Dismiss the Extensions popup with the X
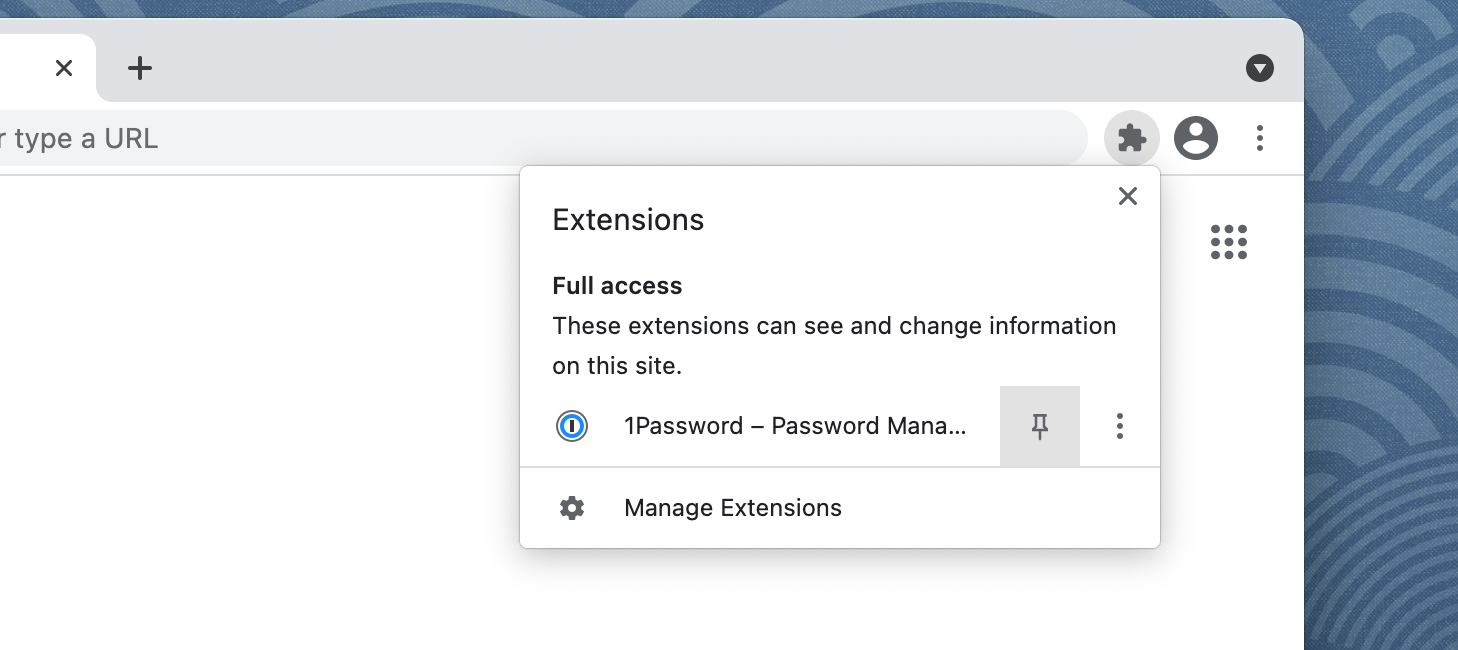Screen dimensions: 1458x650 [x=1128, y=196]
